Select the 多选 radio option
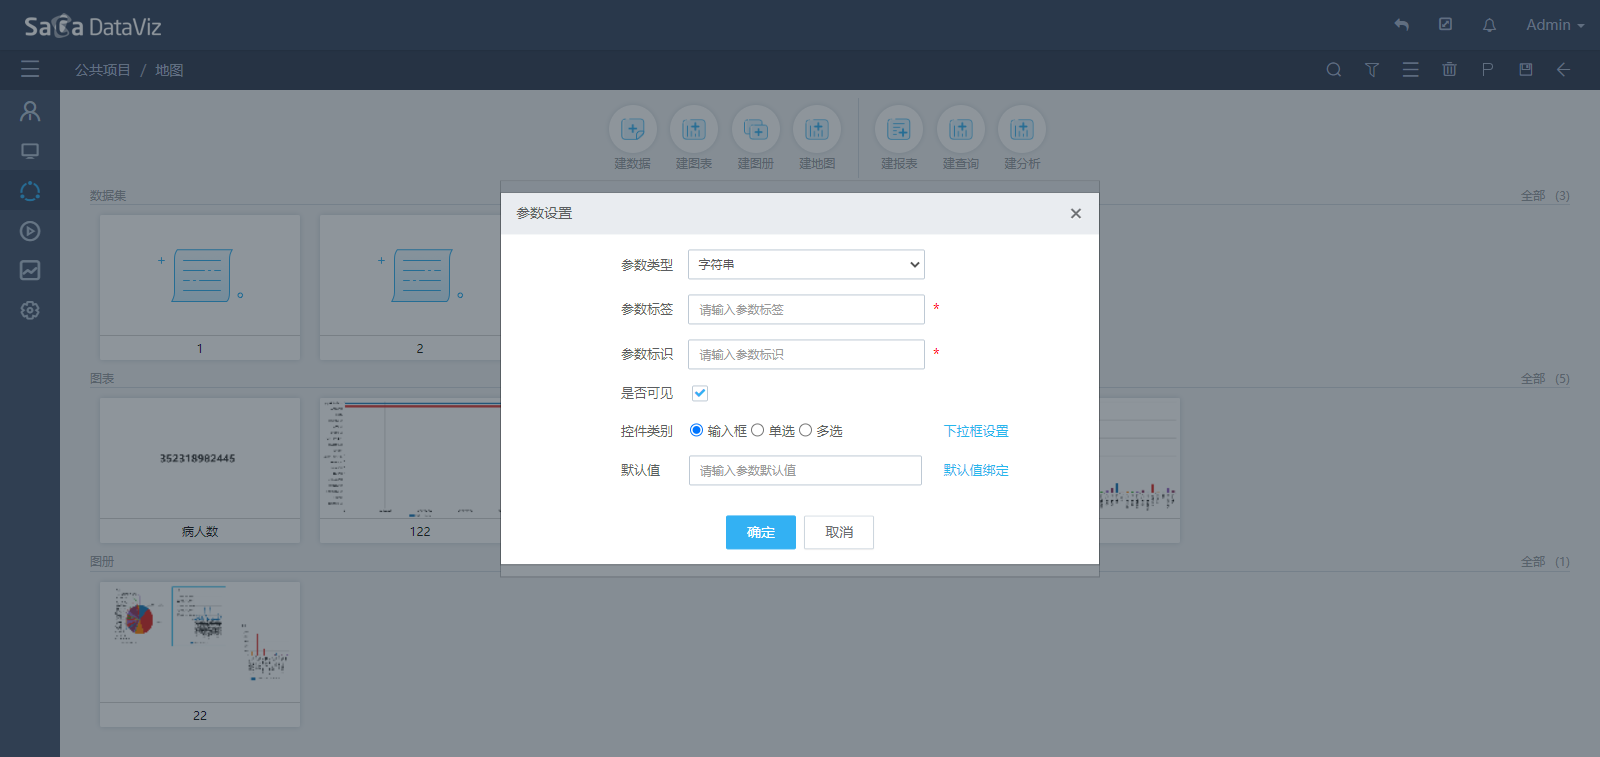This screenshot has height=757, width=1600. (805, 430)
